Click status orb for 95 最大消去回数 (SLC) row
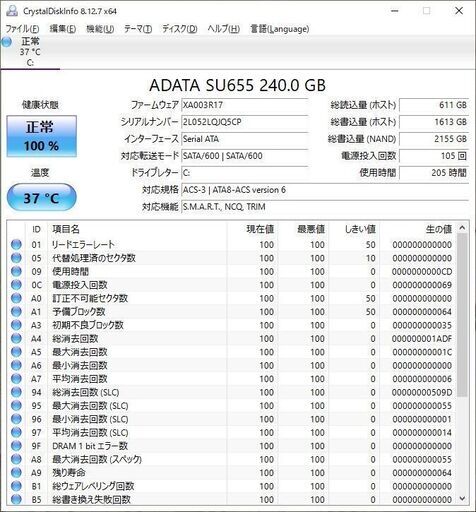The width and height of the screenshot is (476, 512). 16,406
